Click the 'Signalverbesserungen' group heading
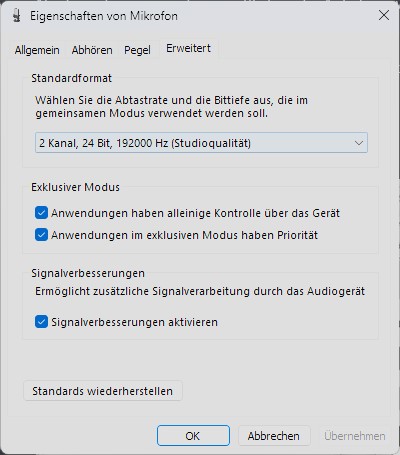Screen dimensions: 400x455 [88, 273]
